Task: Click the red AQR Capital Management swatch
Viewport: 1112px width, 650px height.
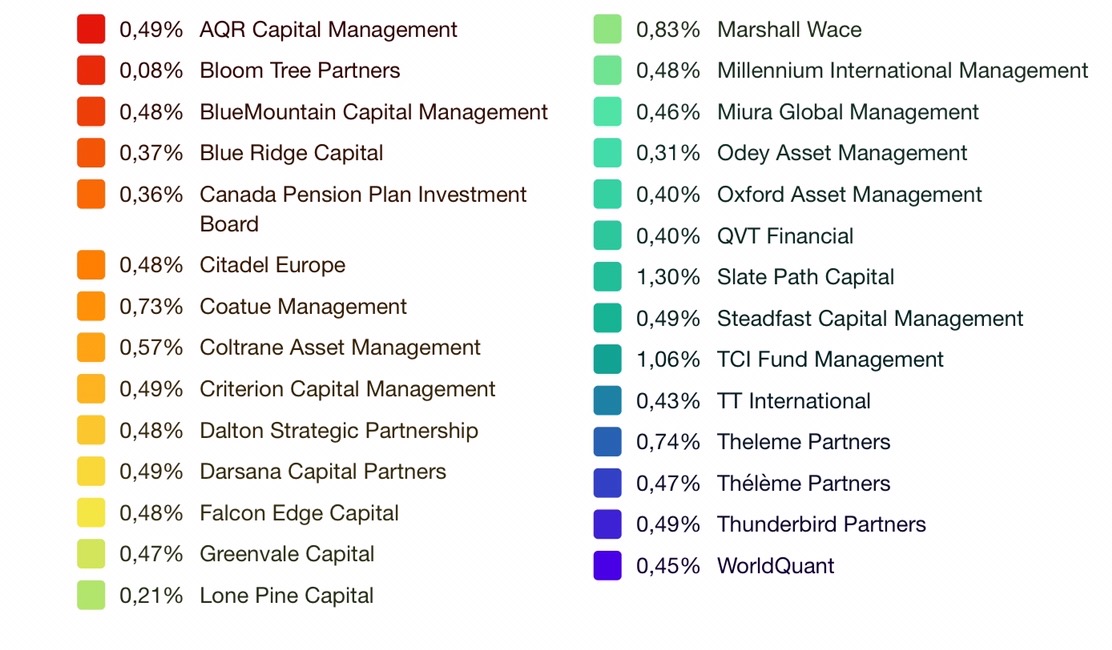Action: (x=91, y=30)
